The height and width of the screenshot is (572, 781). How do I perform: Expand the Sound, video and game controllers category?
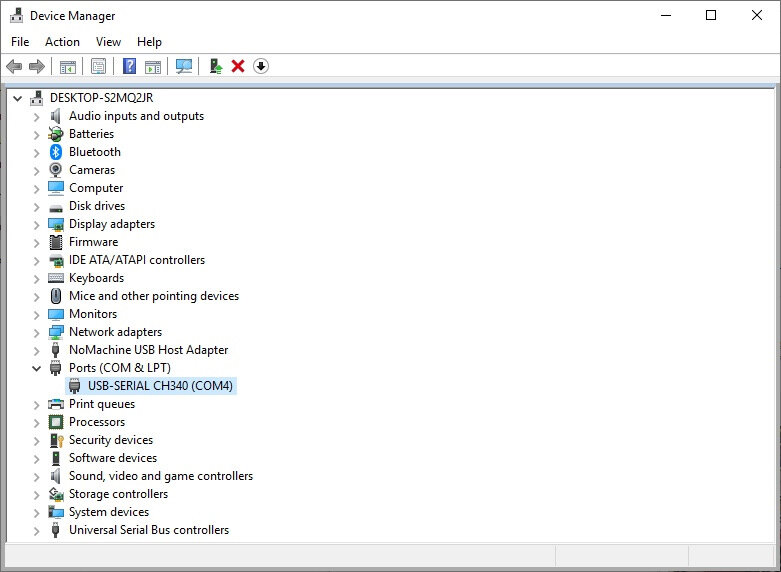36,477
